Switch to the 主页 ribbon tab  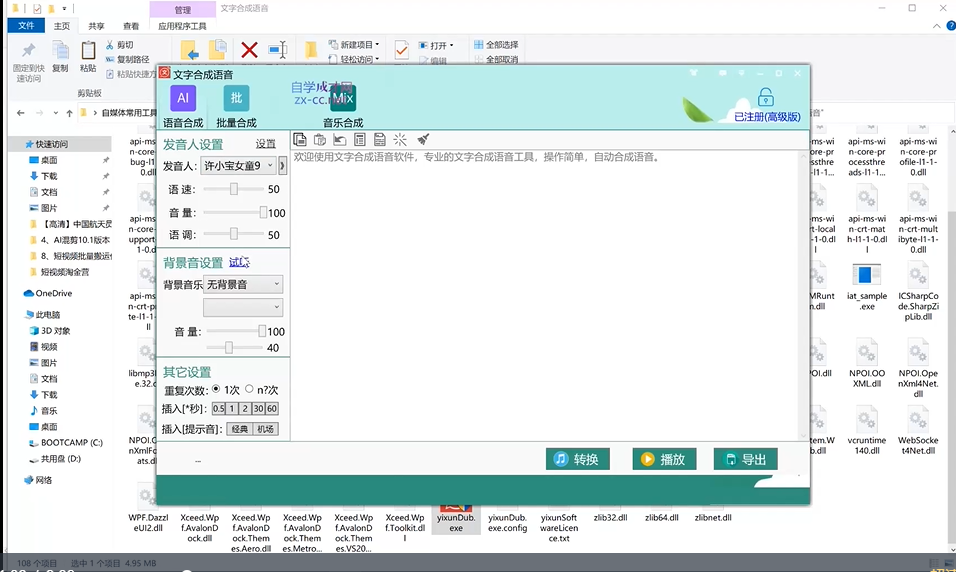click(62, 26)
